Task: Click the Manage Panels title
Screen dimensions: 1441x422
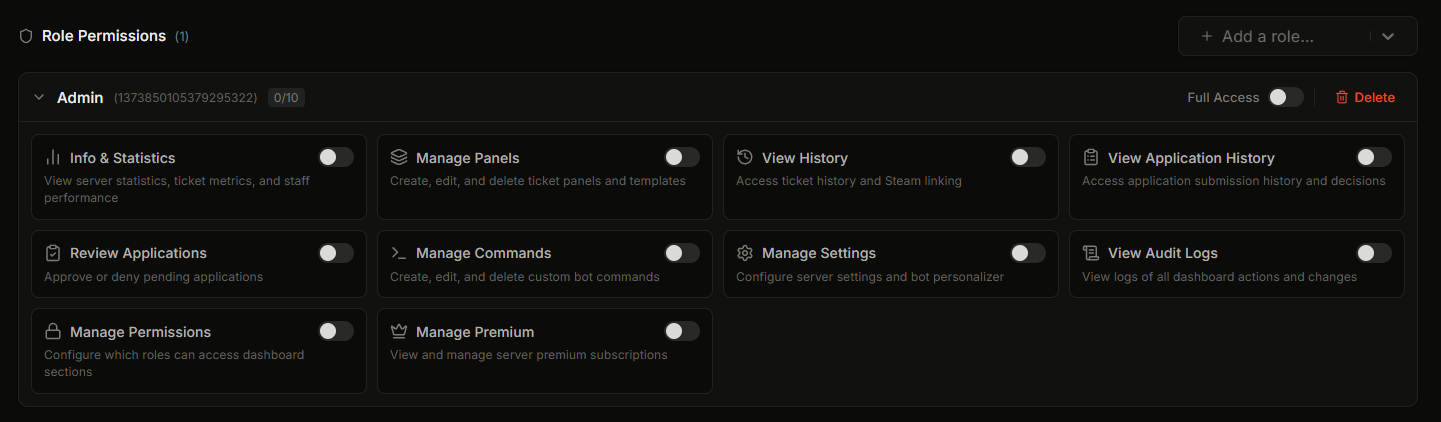Action: coord(468,158)
